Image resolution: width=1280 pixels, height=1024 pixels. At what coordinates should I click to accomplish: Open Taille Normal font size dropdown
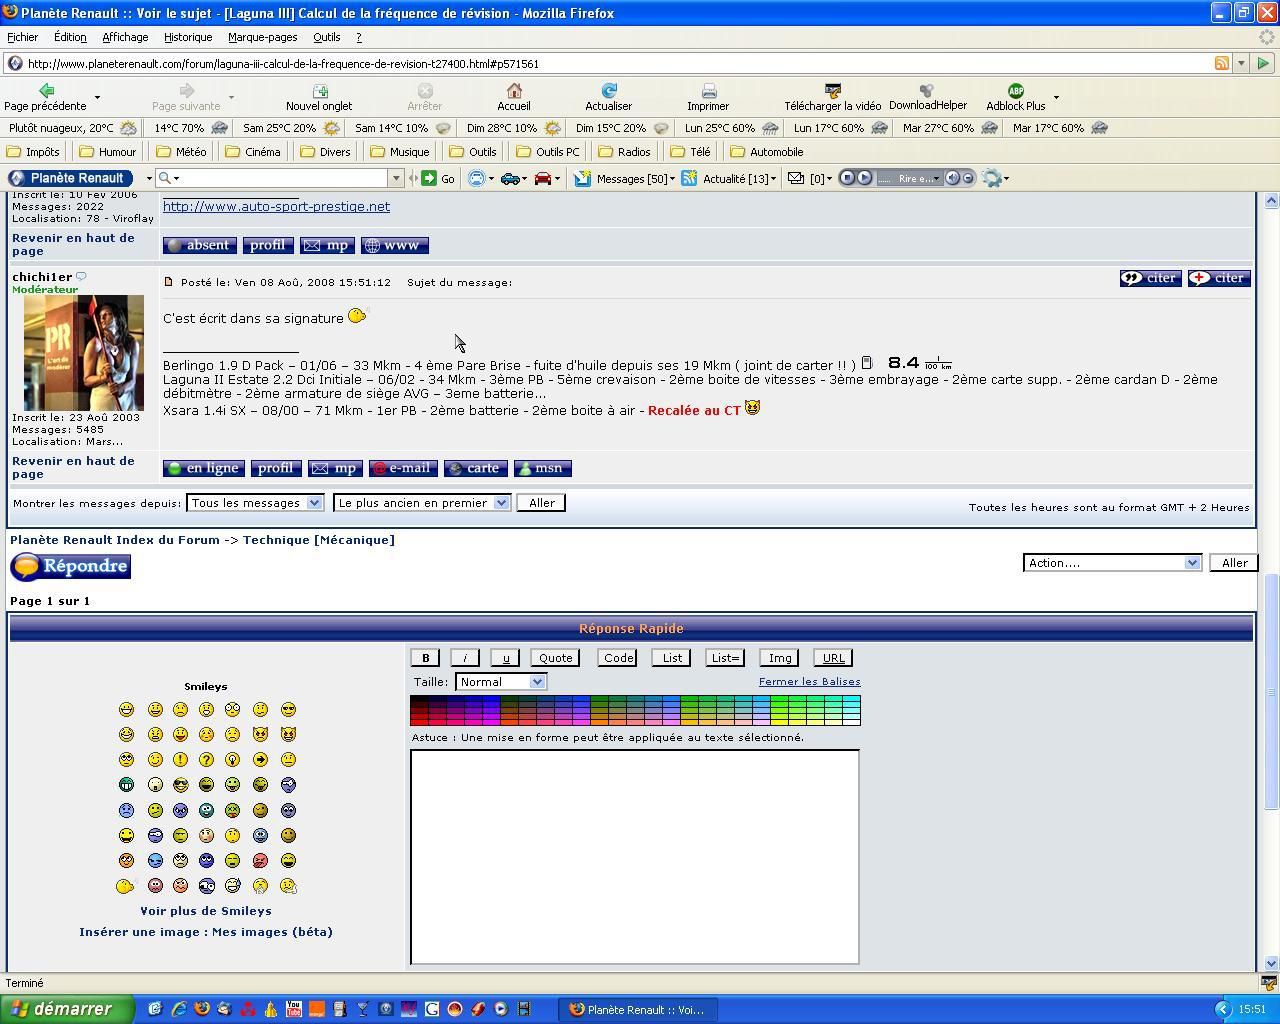click(500, 682)
